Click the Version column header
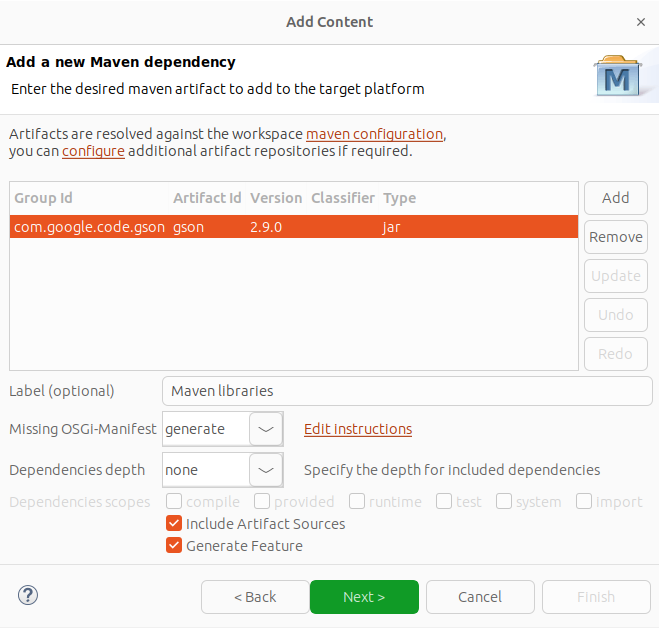Screen dimensions: 659x628 pos(276,198)
